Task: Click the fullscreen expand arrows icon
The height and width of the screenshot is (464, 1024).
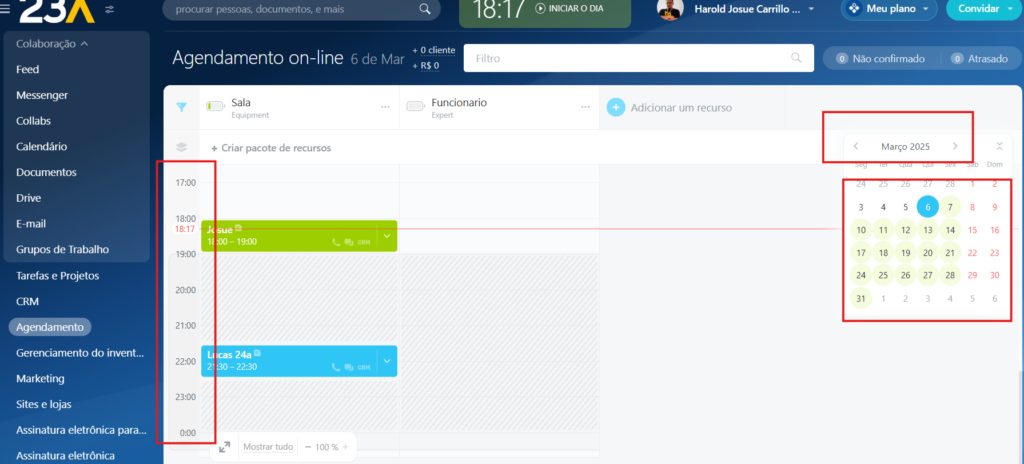Action: pyautogui.click(x=225, y=447)
